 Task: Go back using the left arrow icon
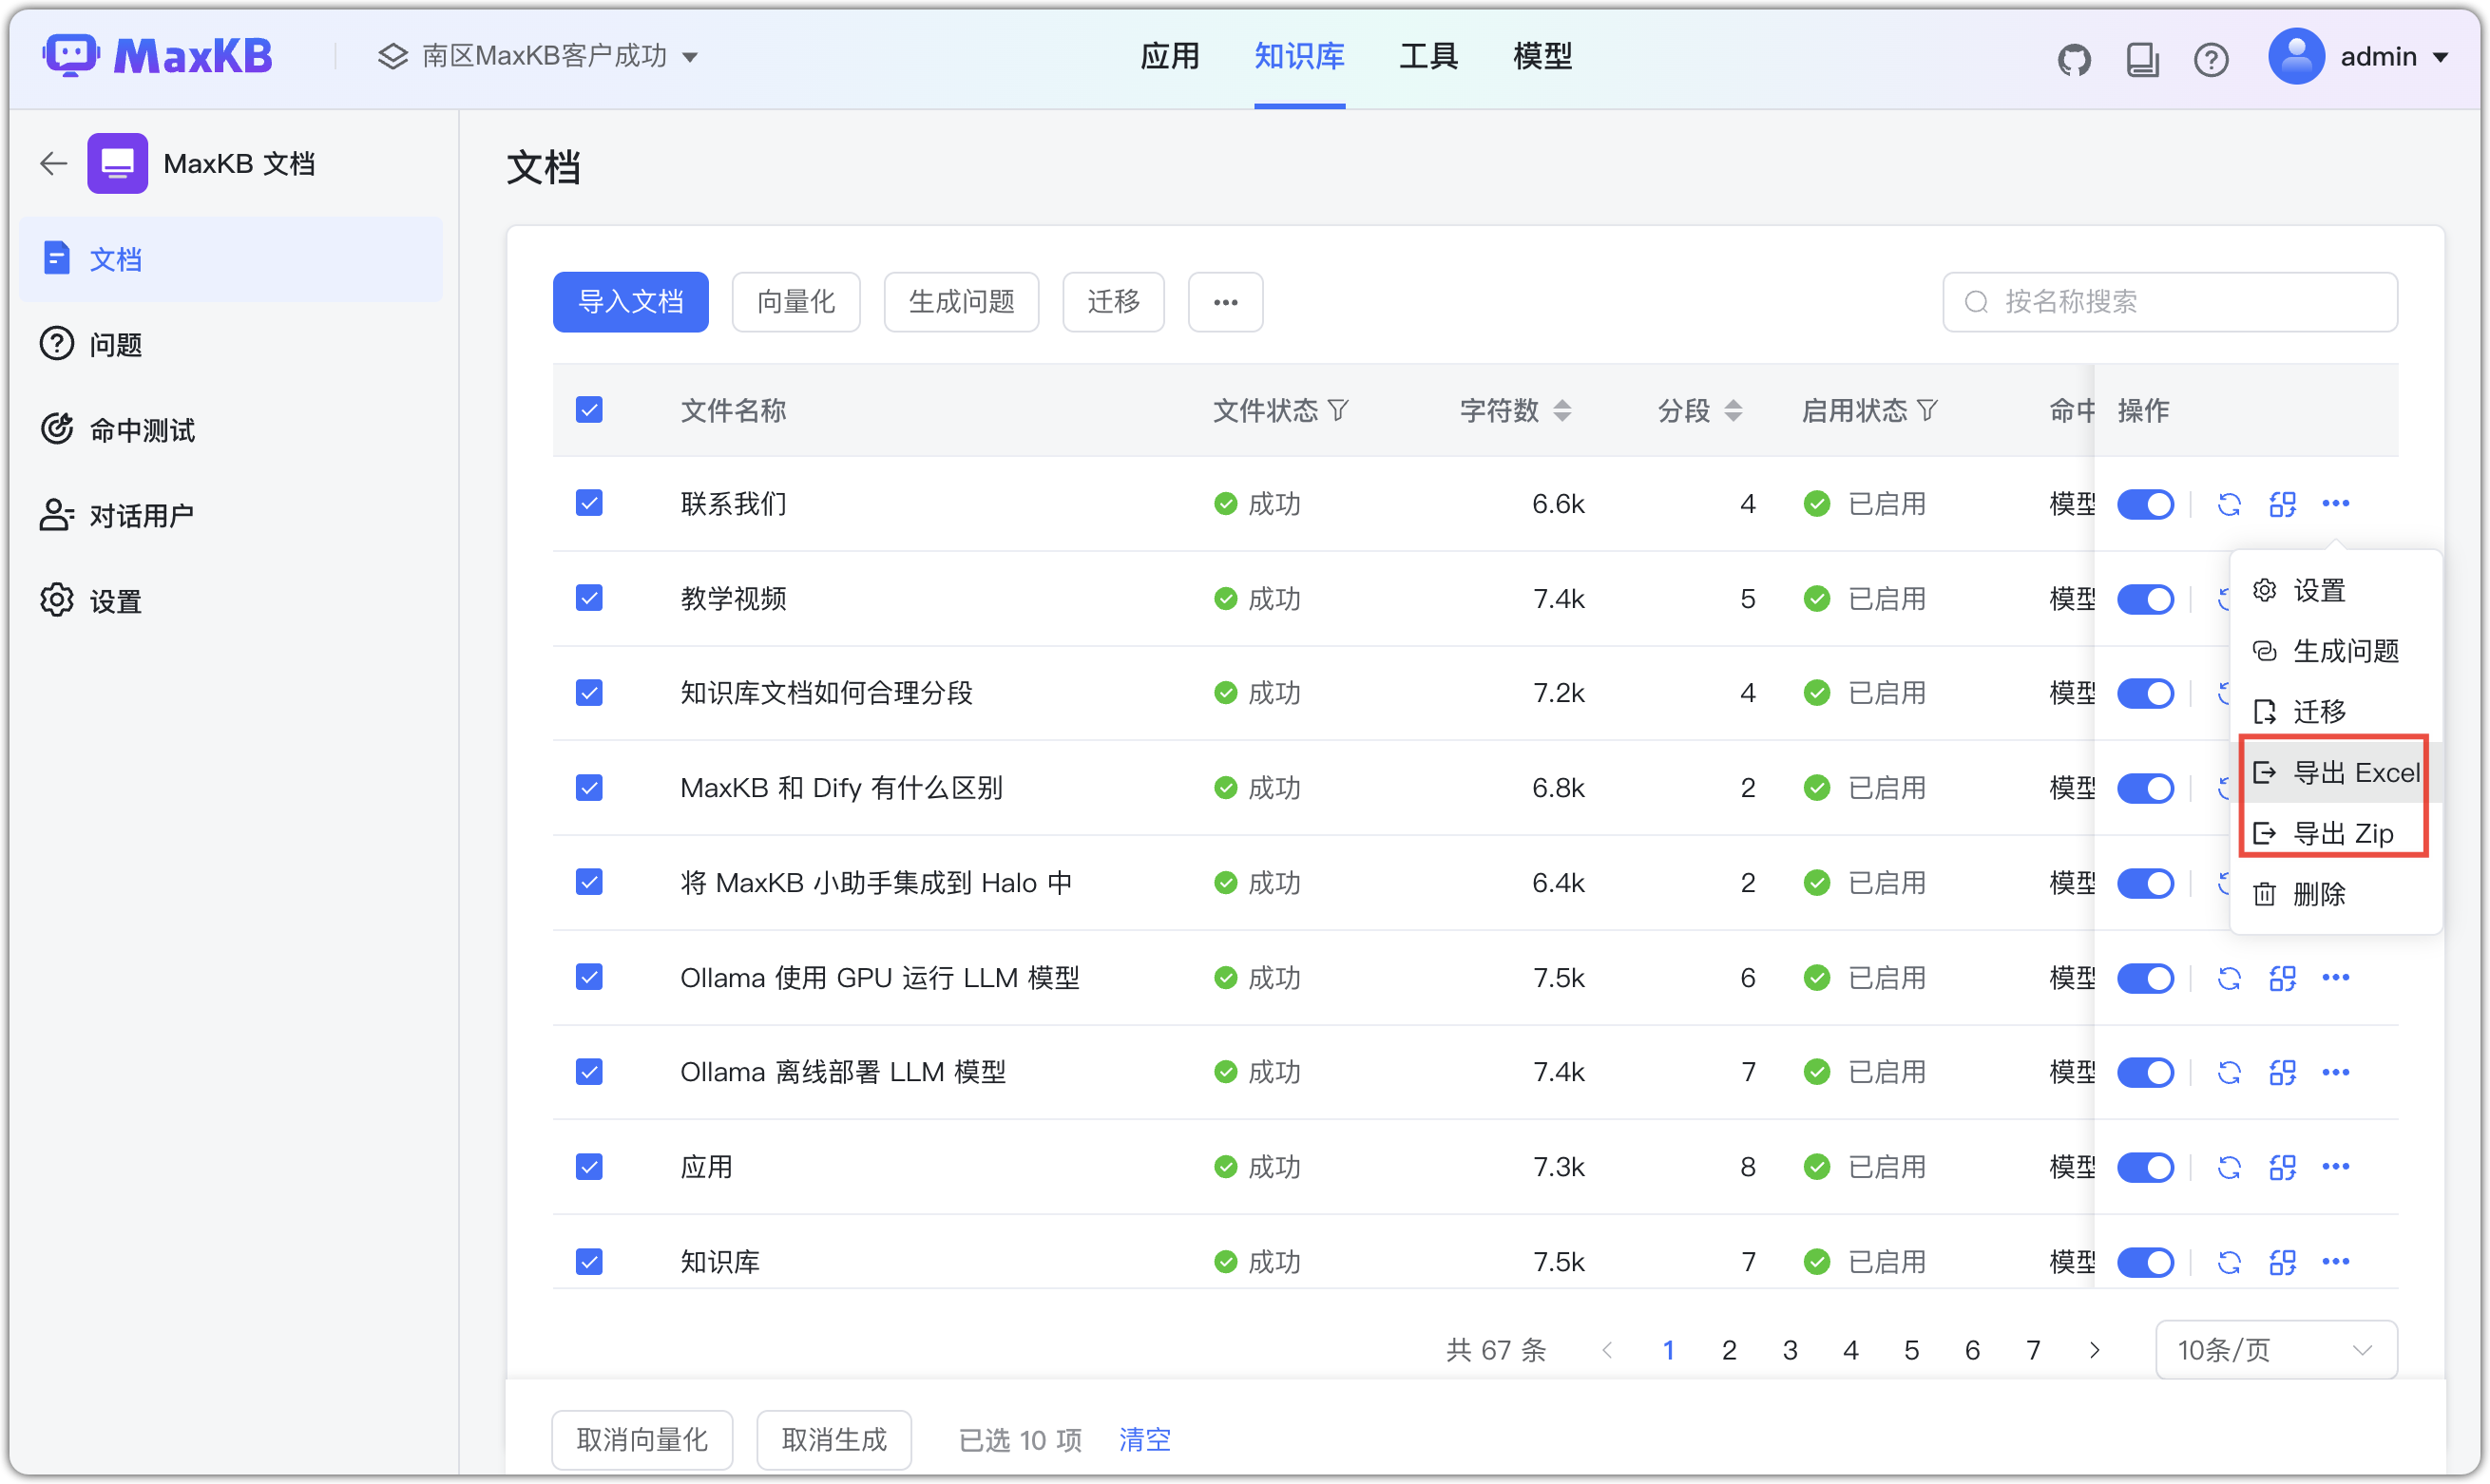[x=53, y=163]
